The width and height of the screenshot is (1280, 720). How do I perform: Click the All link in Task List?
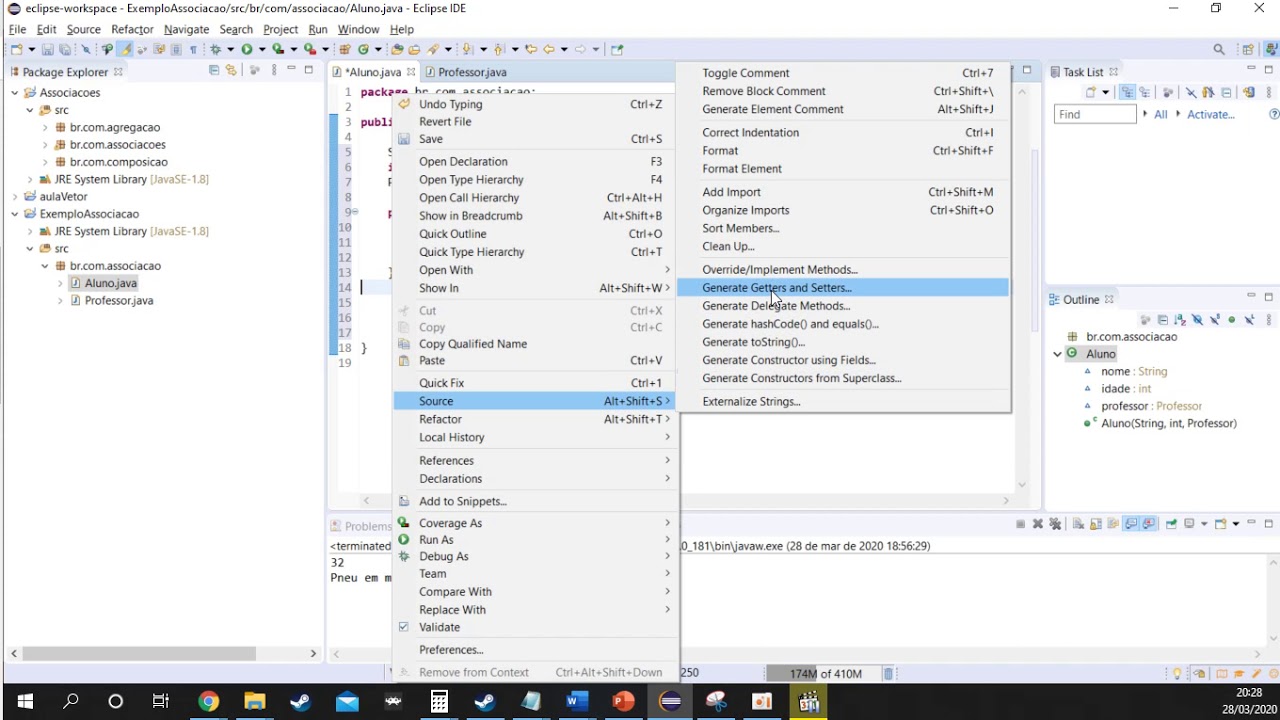[1160, 115]
